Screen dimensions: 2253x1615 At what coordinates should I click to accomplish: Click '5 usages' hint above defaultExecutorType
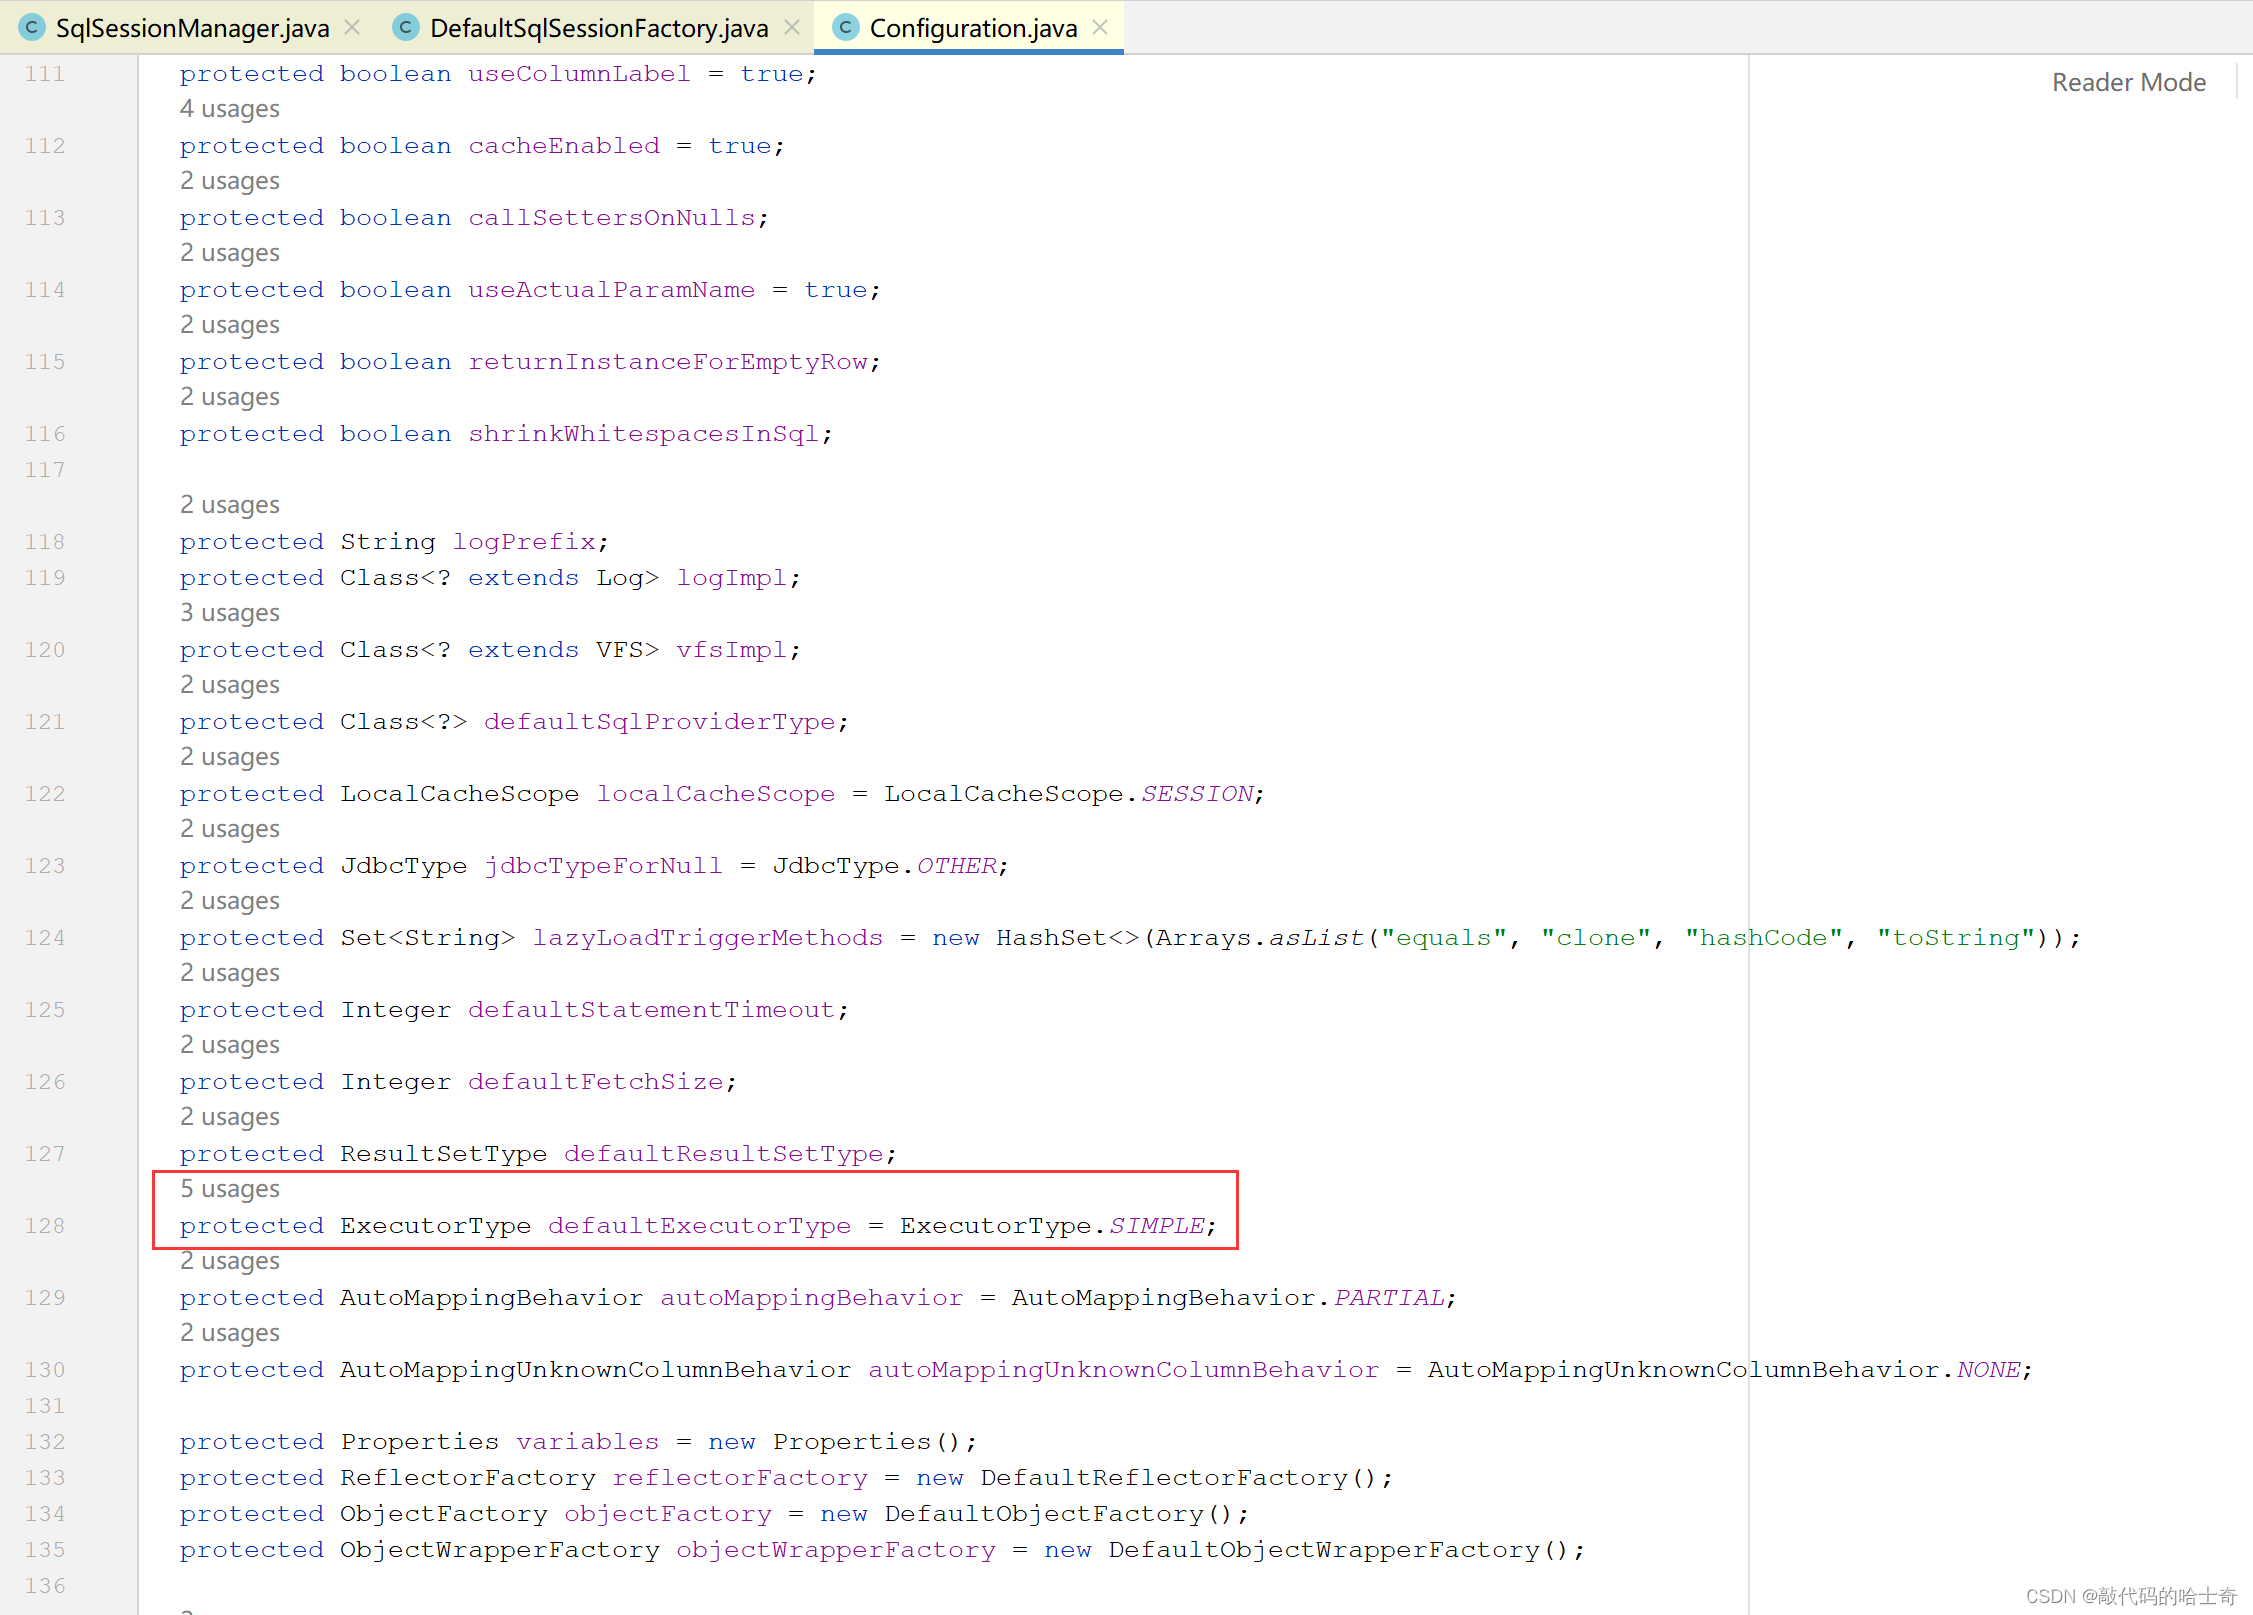(x=230, y=1189)
